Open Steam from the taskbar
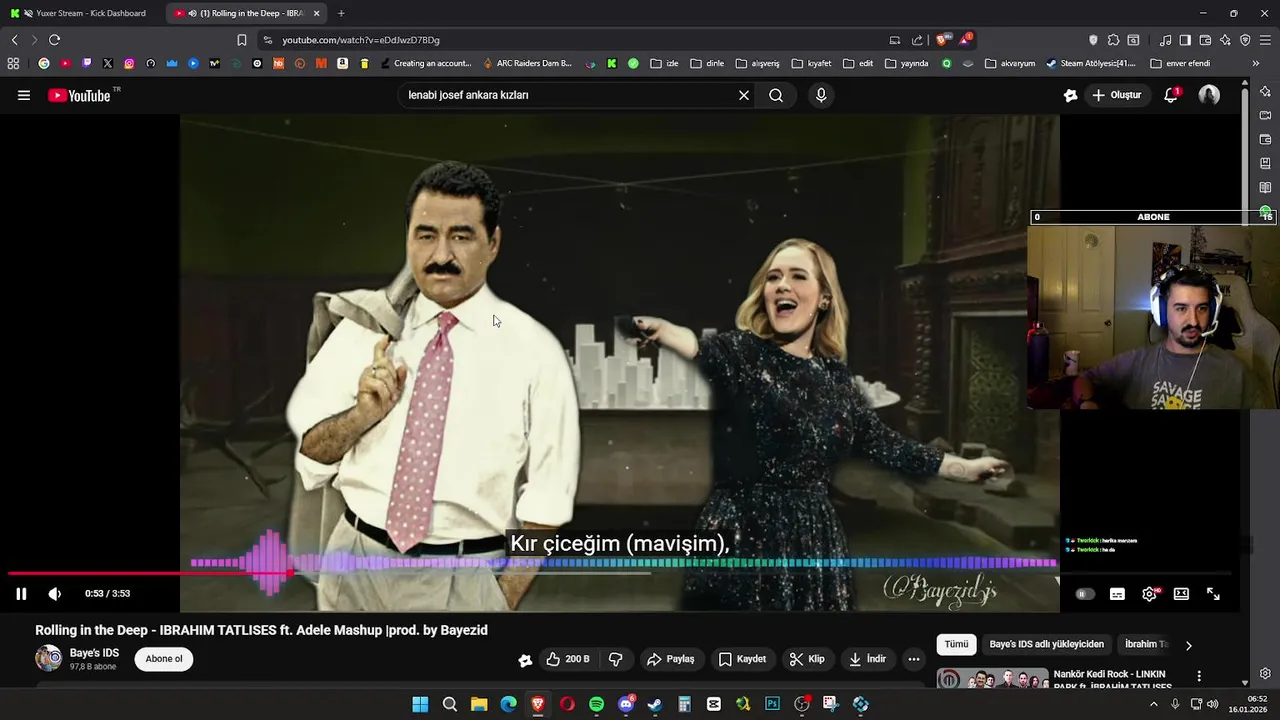The width and height of the screenshot is (1280, 720). (x=655, y=704)
